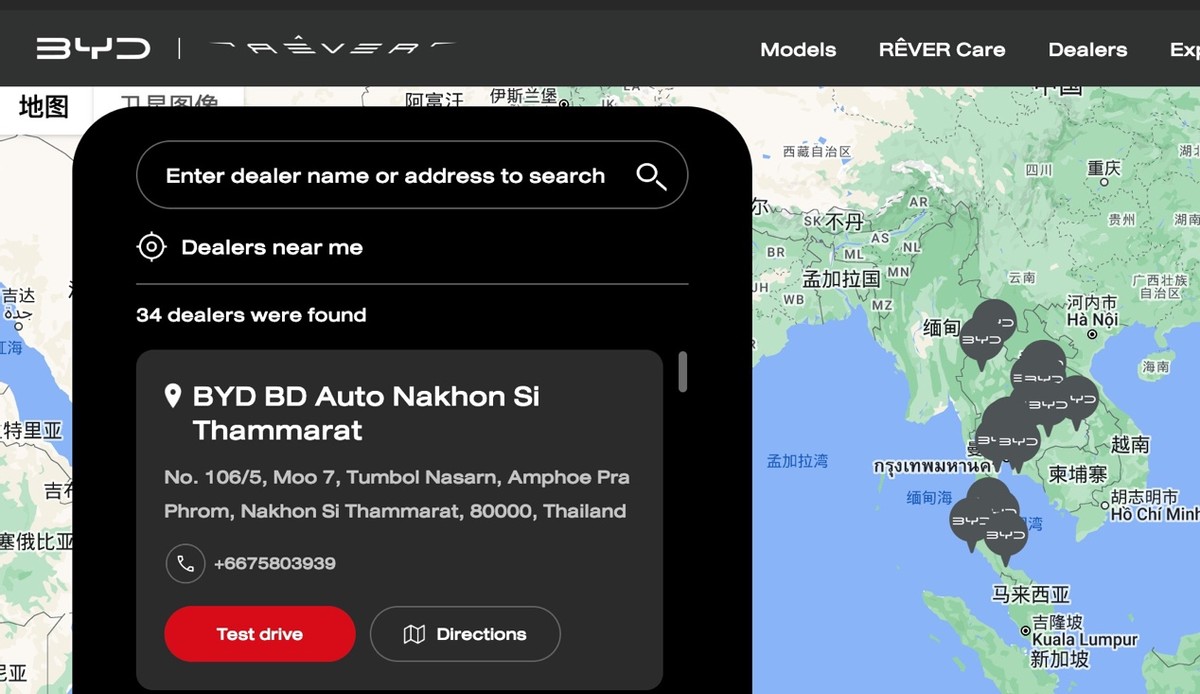Image resolution: width=1200 pixels, height=694 pixels.
Task: Click the magnifier search icon
Action: pyautogui.click(x=651, y=176)
